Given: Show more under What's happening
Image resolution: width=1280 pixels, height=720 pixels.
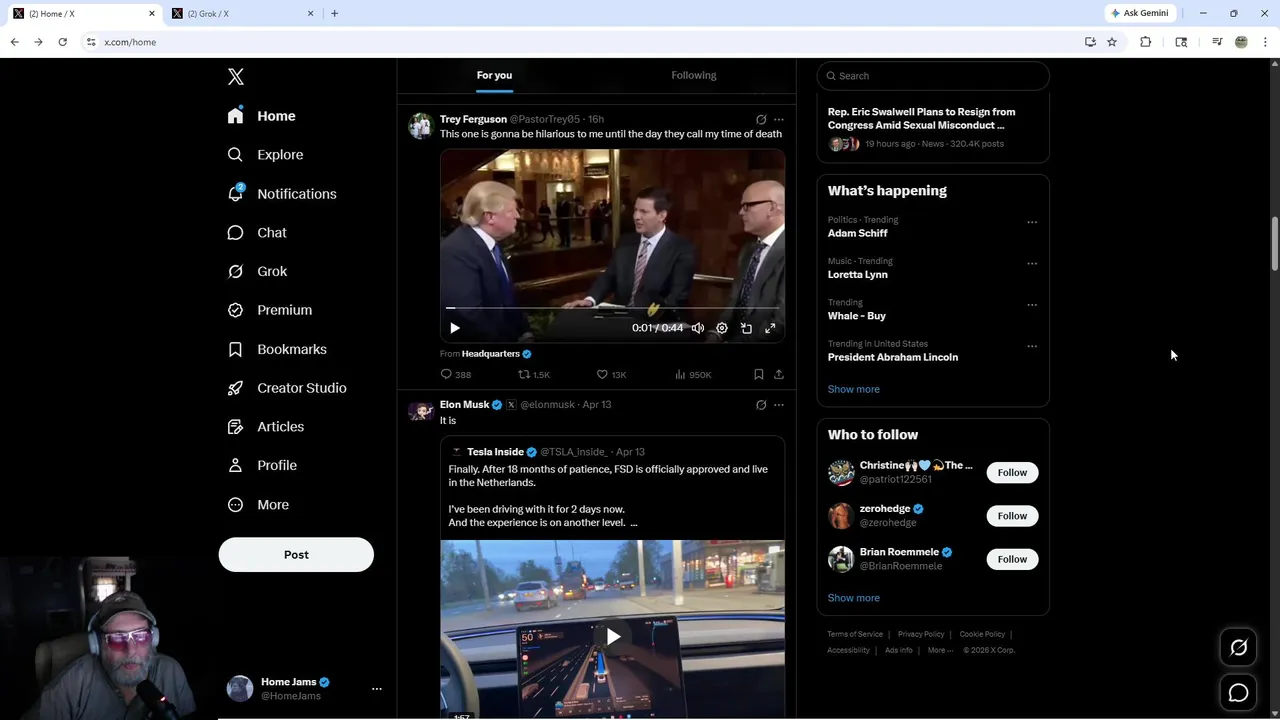Looking at the screenshot, I should pos(853,389).
